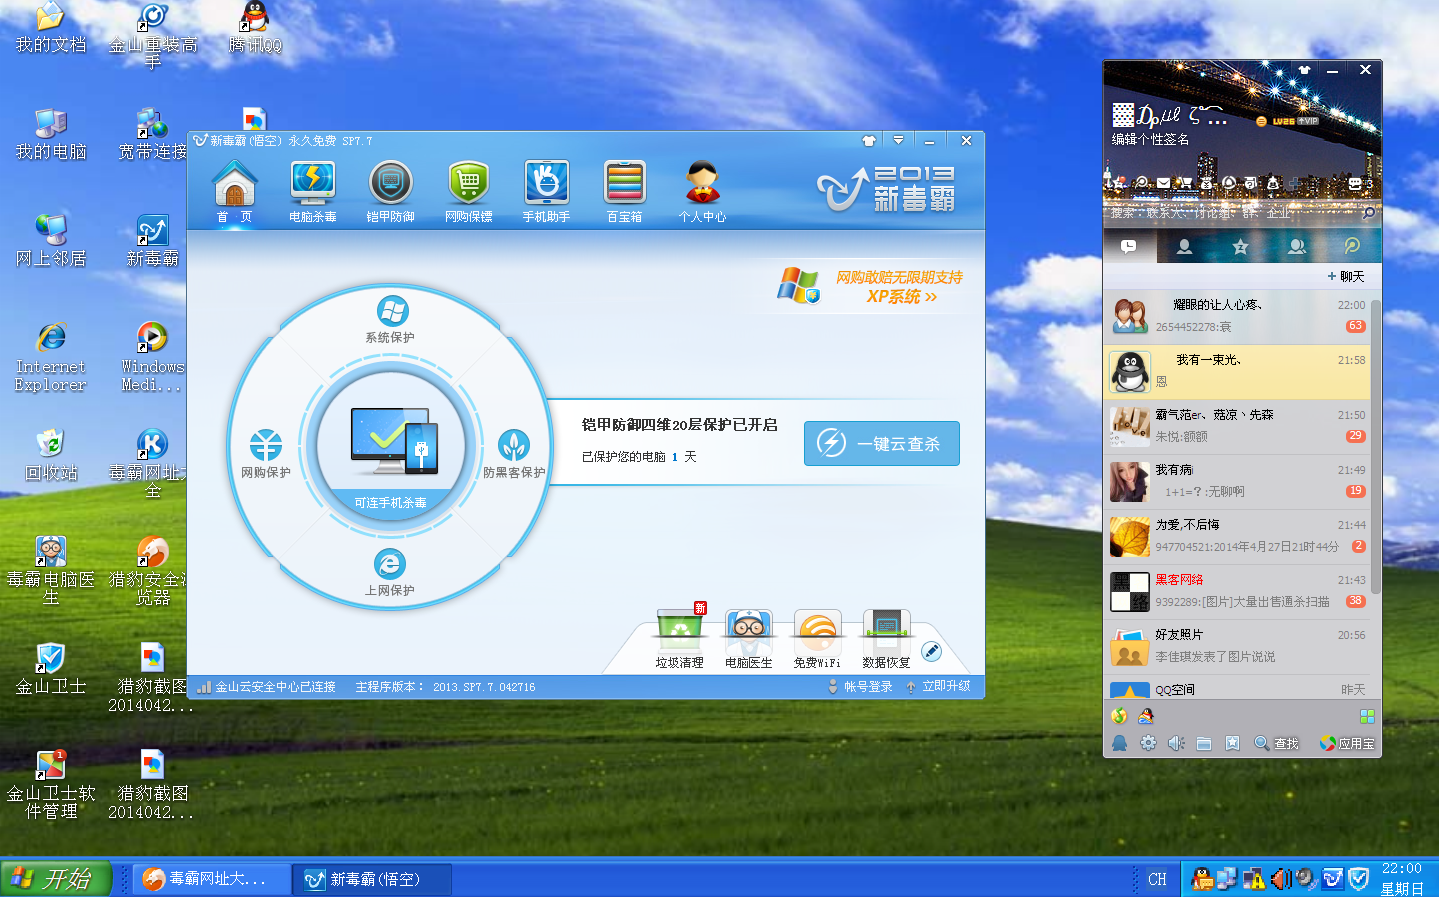Screen dimensions: 1439x897
Task: Open QQ main menu penguin icon
Action: click(x=1119, y=743)
